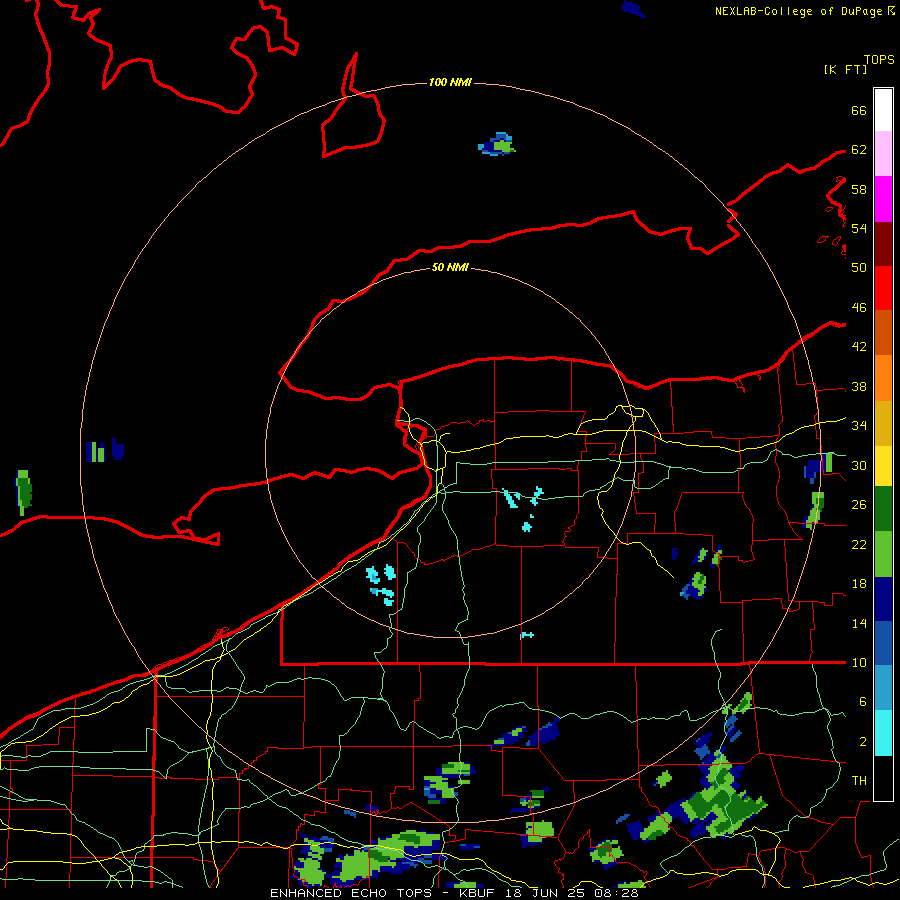Click the magenta 58 kft legend color

point(883,199)
